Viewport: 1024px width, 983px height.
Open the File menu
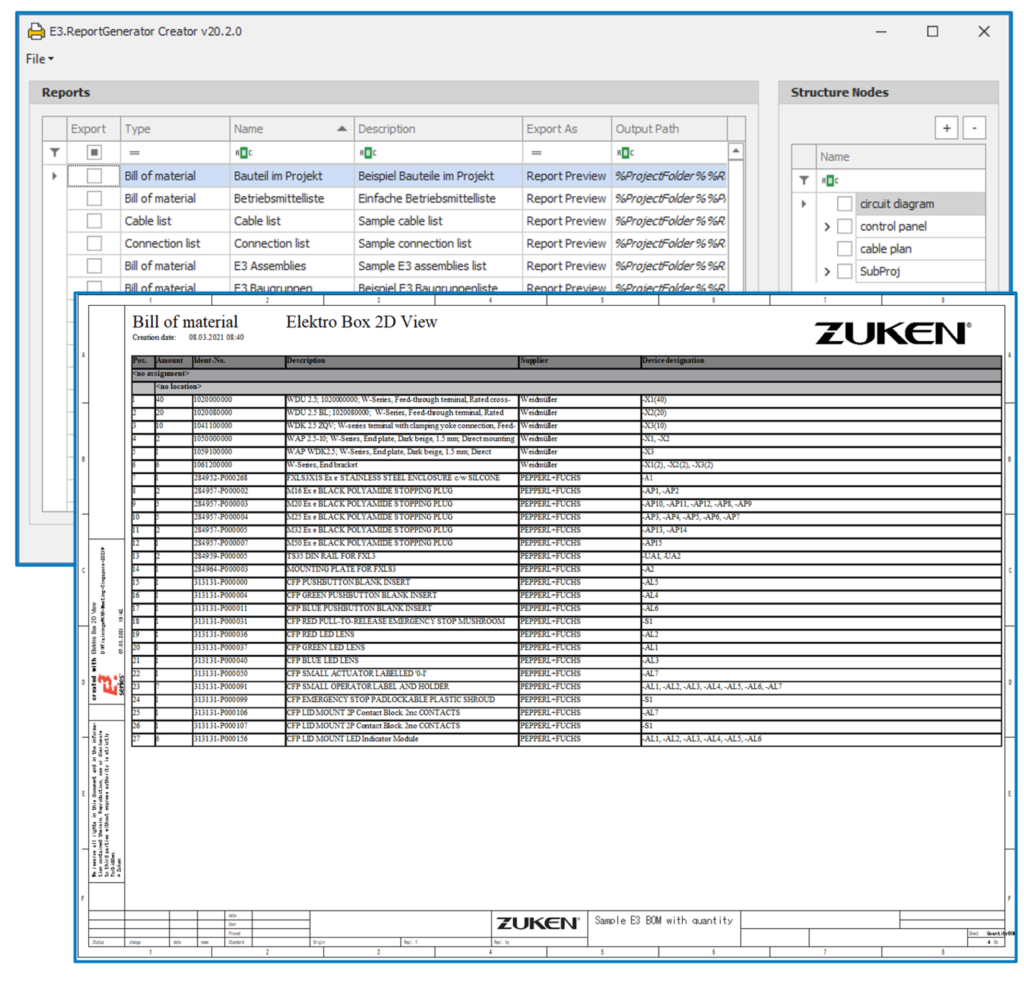(39, 59)
